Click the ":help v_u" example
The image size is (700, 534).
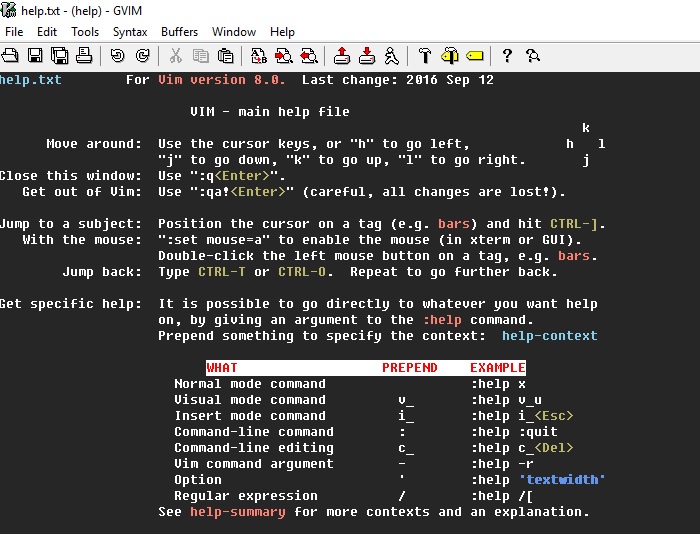(506, 400)
